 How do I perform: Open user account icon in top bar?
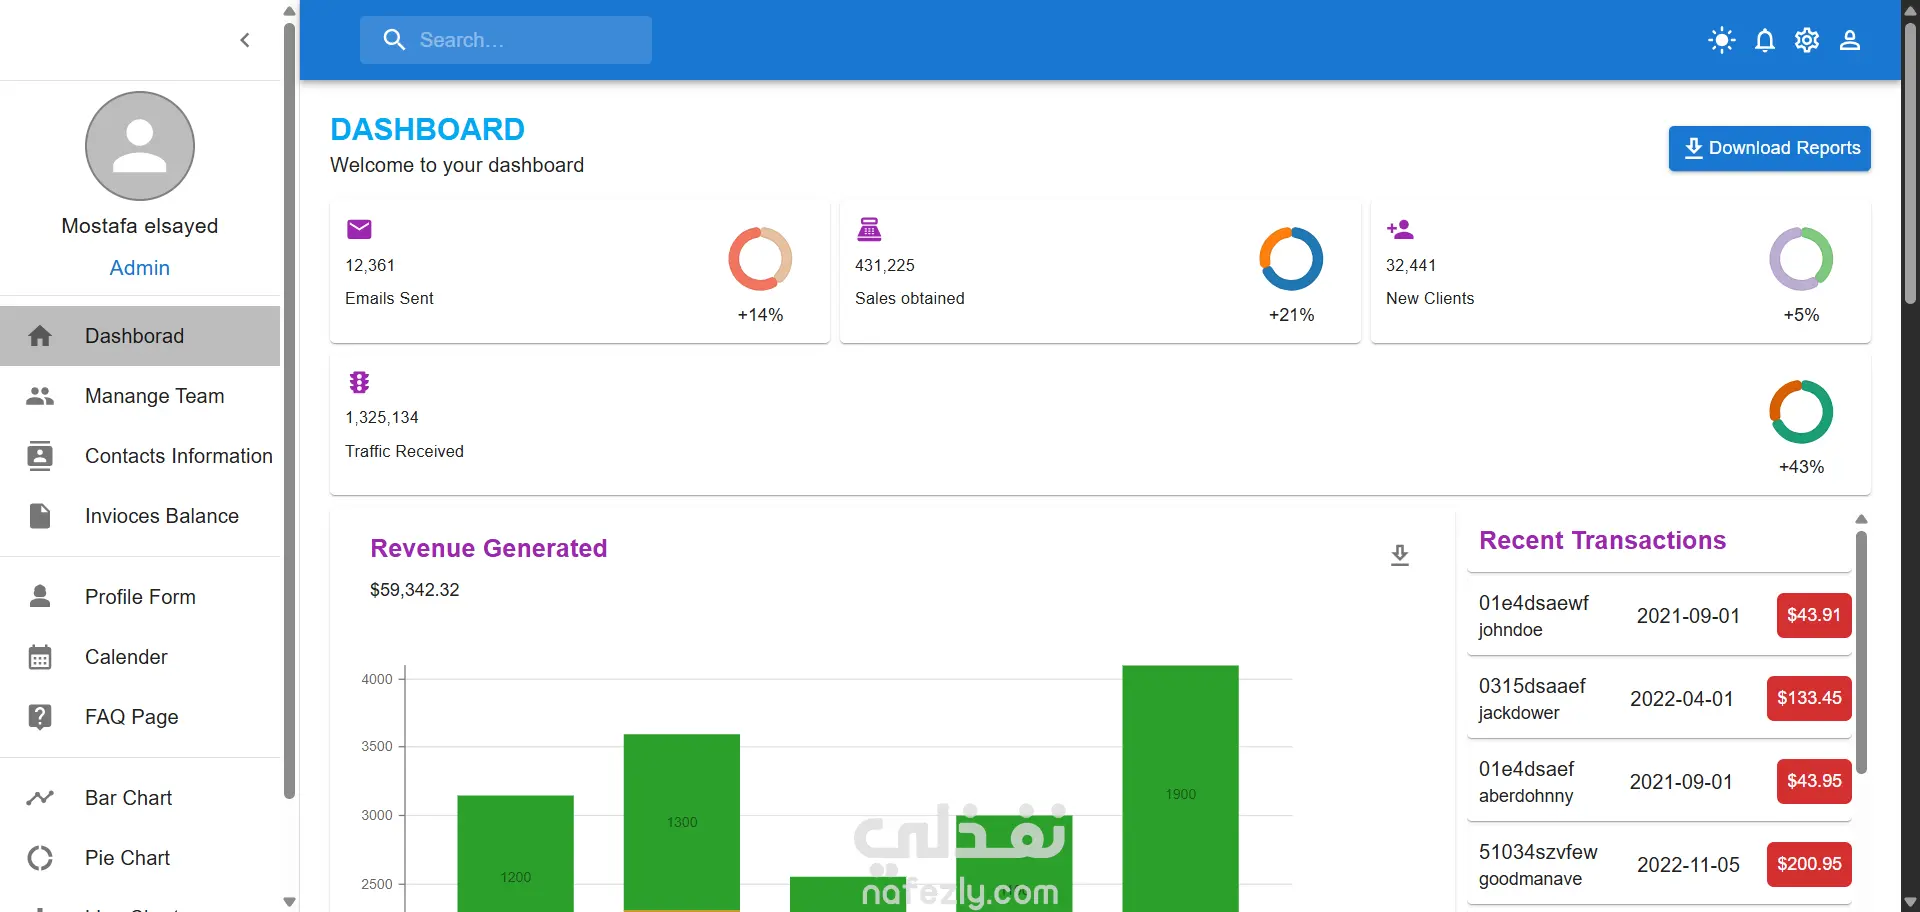1850,40
